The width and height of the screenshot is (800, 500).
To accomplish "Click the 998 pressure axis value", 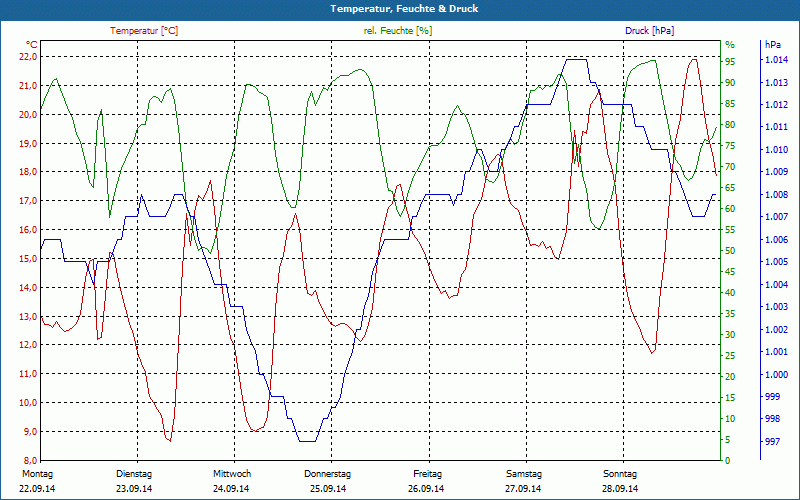I will pos(773,419).
